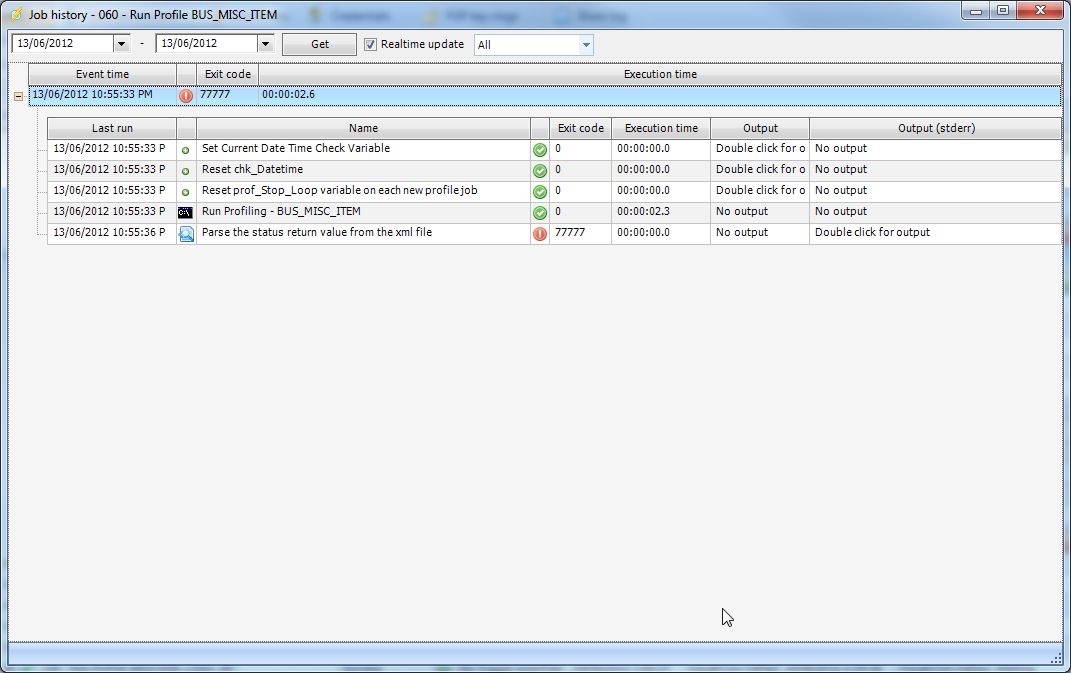Viewport: 1071px width, 673px height.
Task: Open the All filter dropdown
Action: (586, 45)
